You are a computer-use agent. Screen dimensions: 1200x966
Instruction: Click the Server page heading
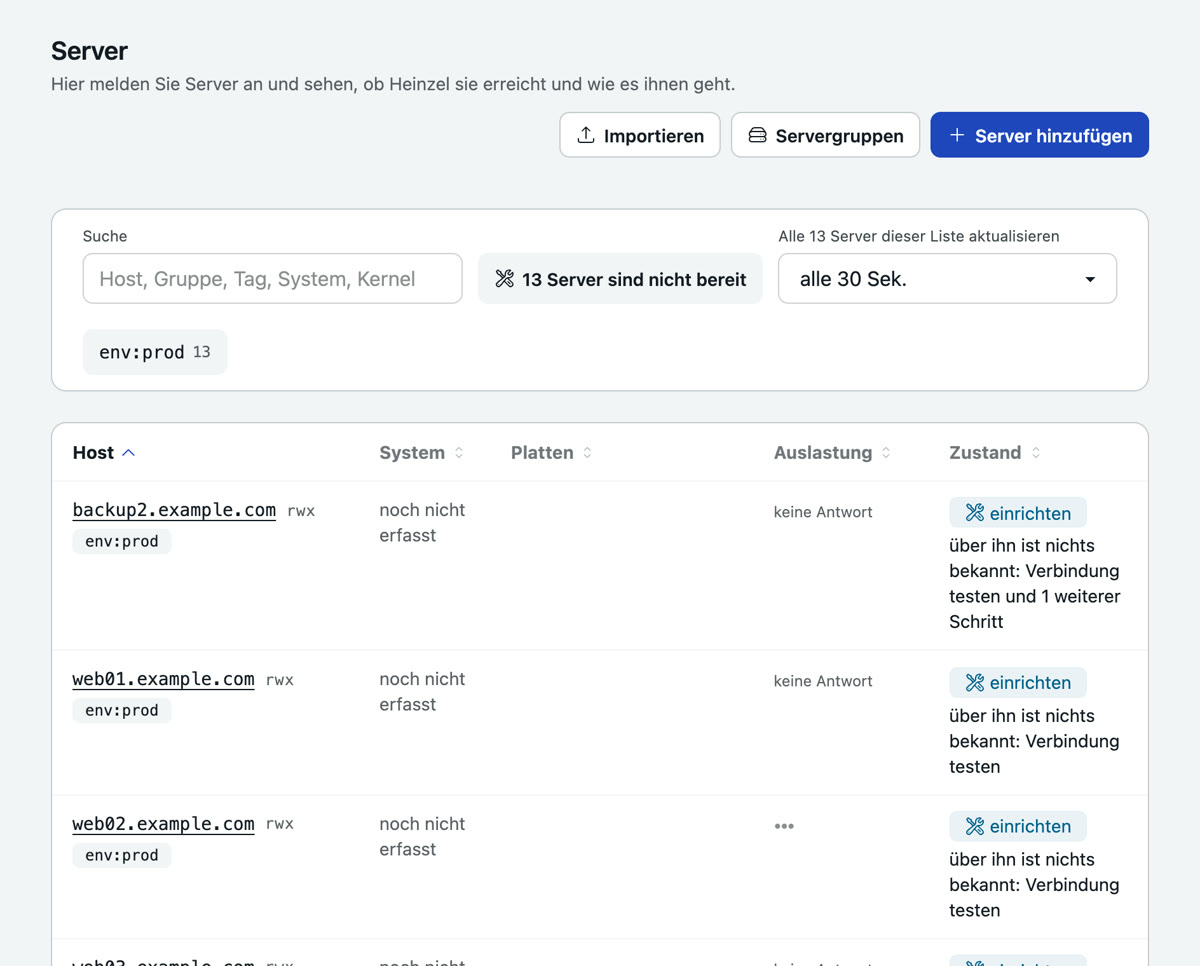pos(89,51)
